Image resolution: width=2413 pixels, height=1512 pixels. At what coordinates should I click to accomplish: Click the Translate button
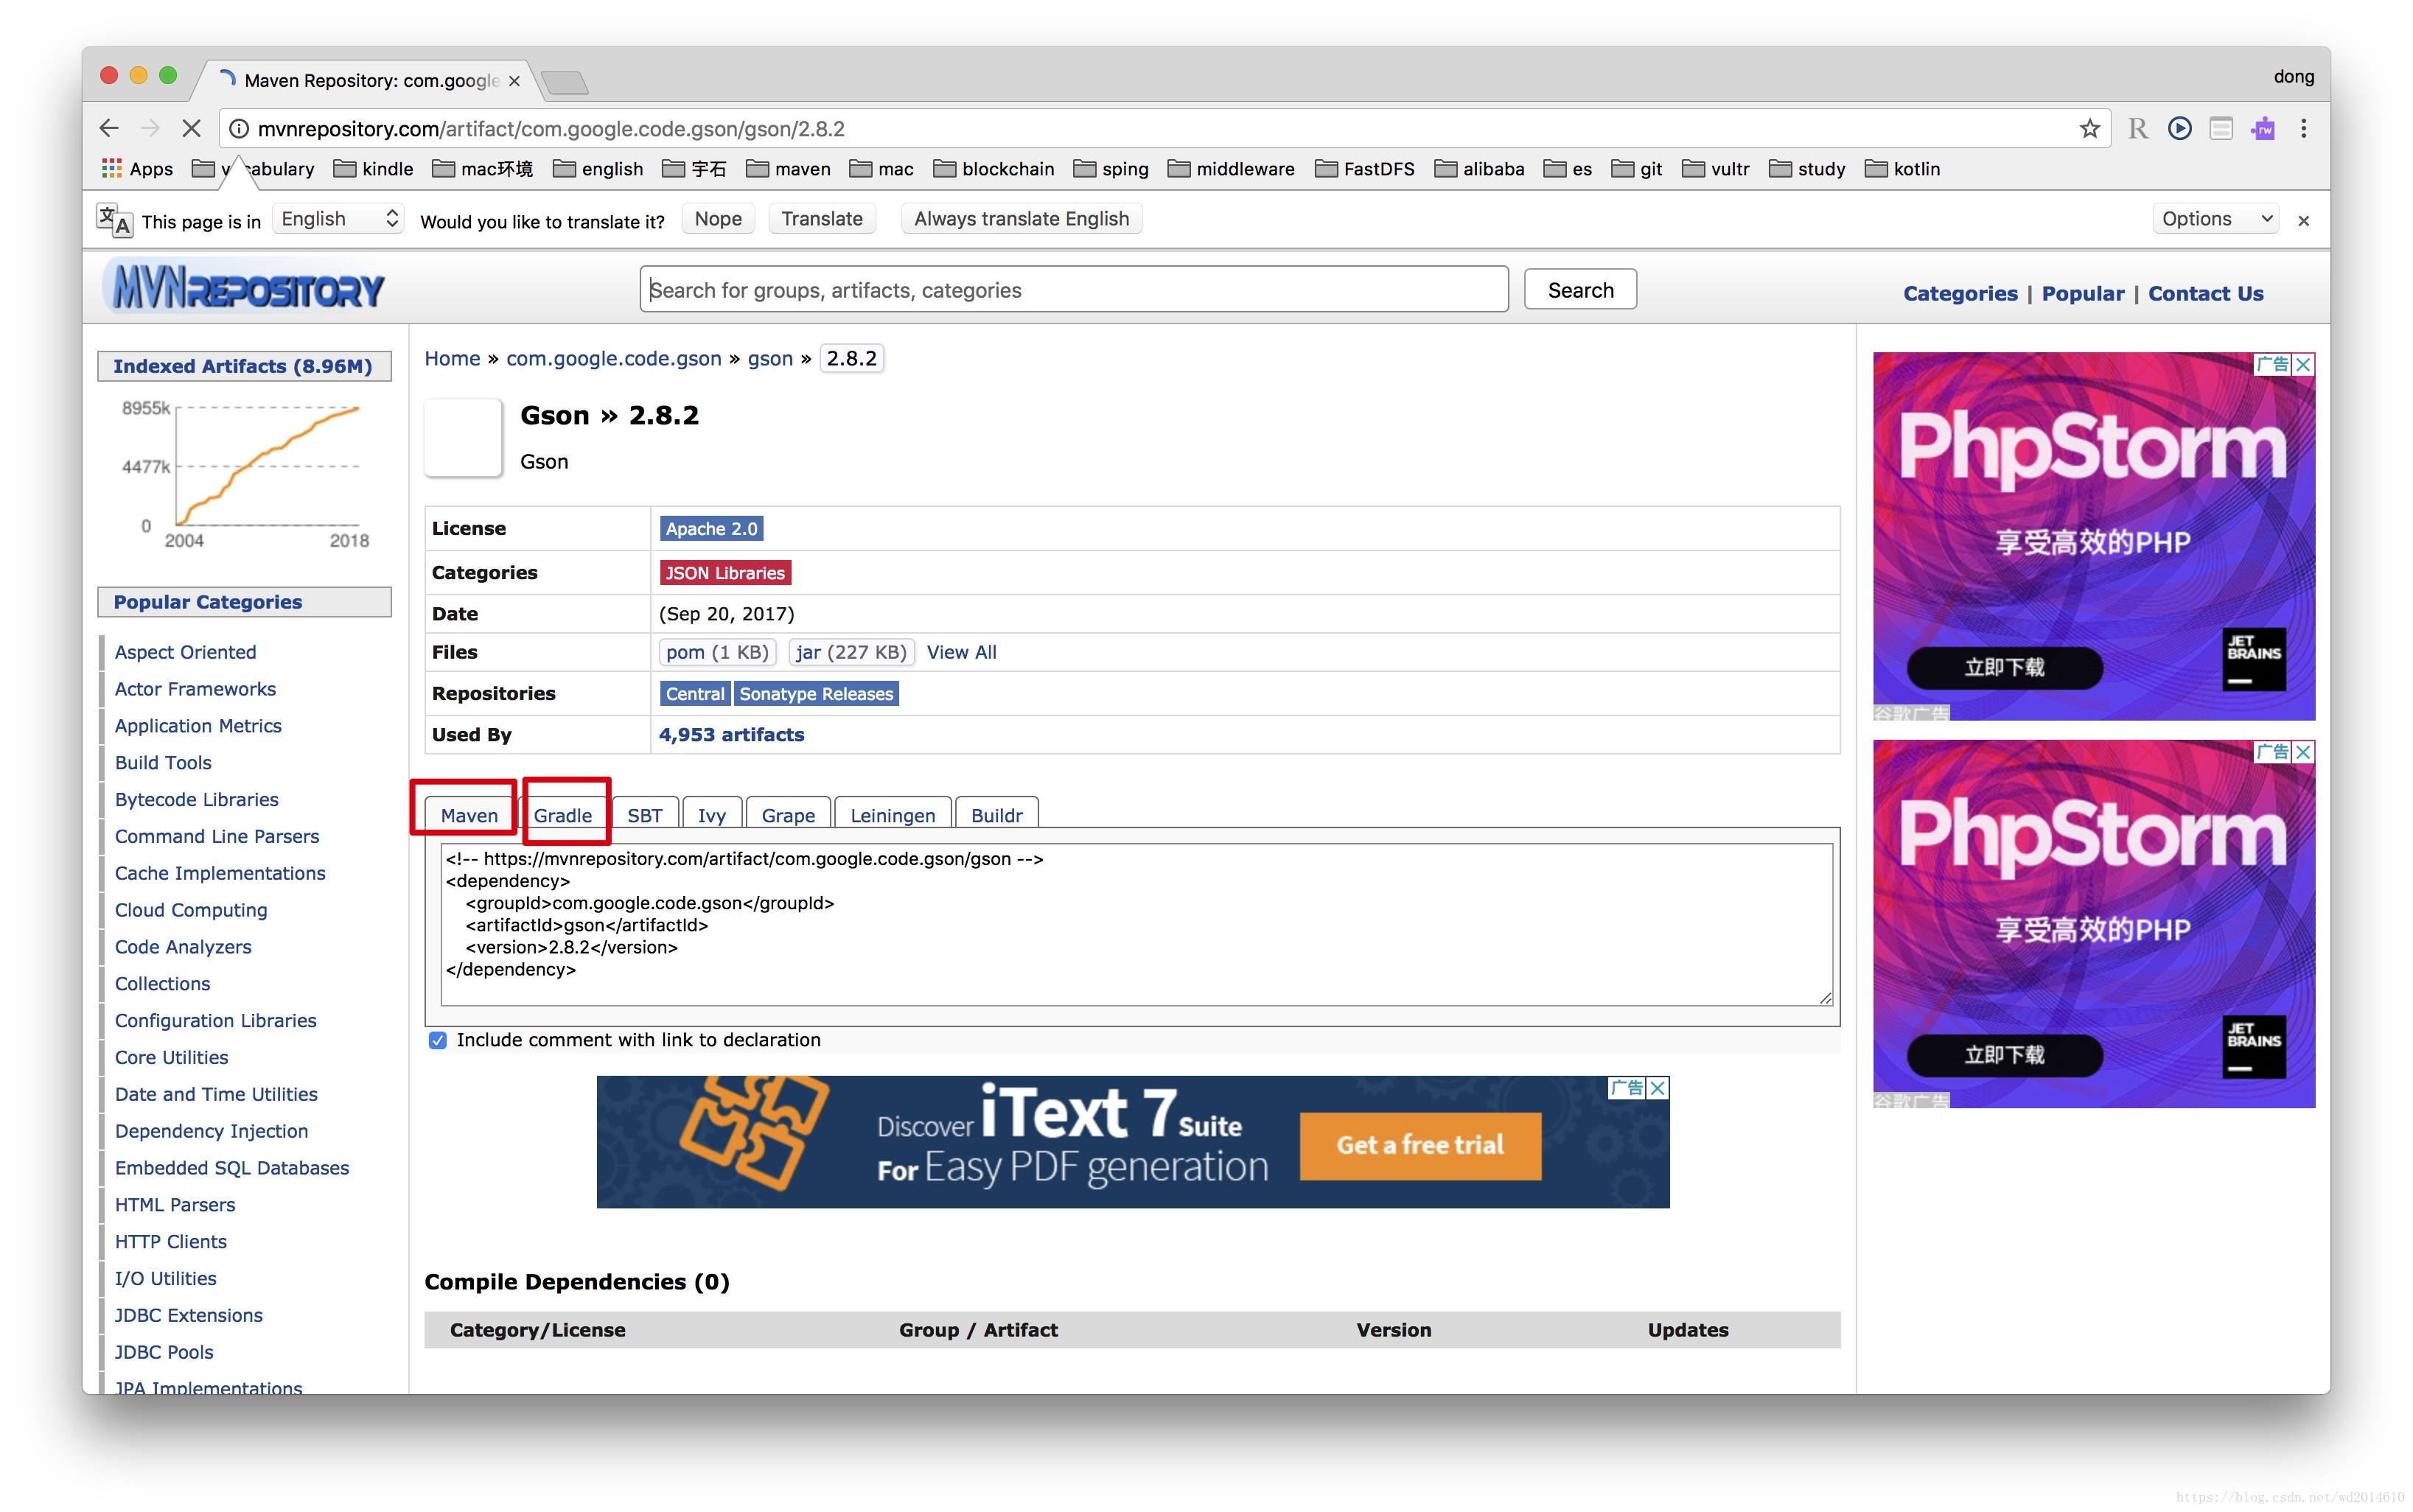(x=821, y=219)
